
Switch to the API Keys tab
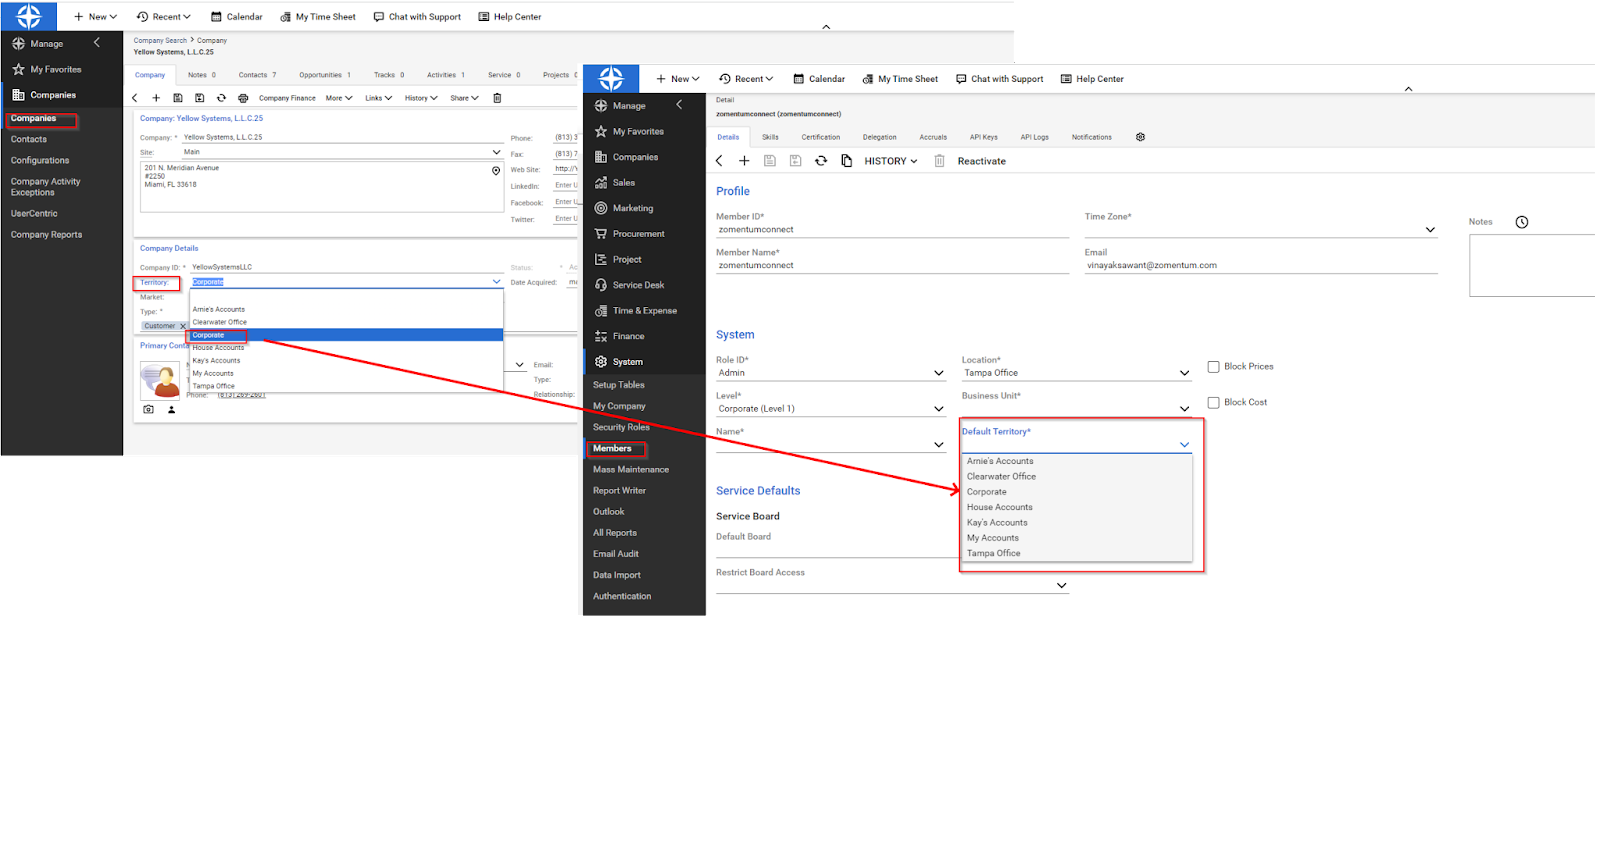click(x=983, y=137)
